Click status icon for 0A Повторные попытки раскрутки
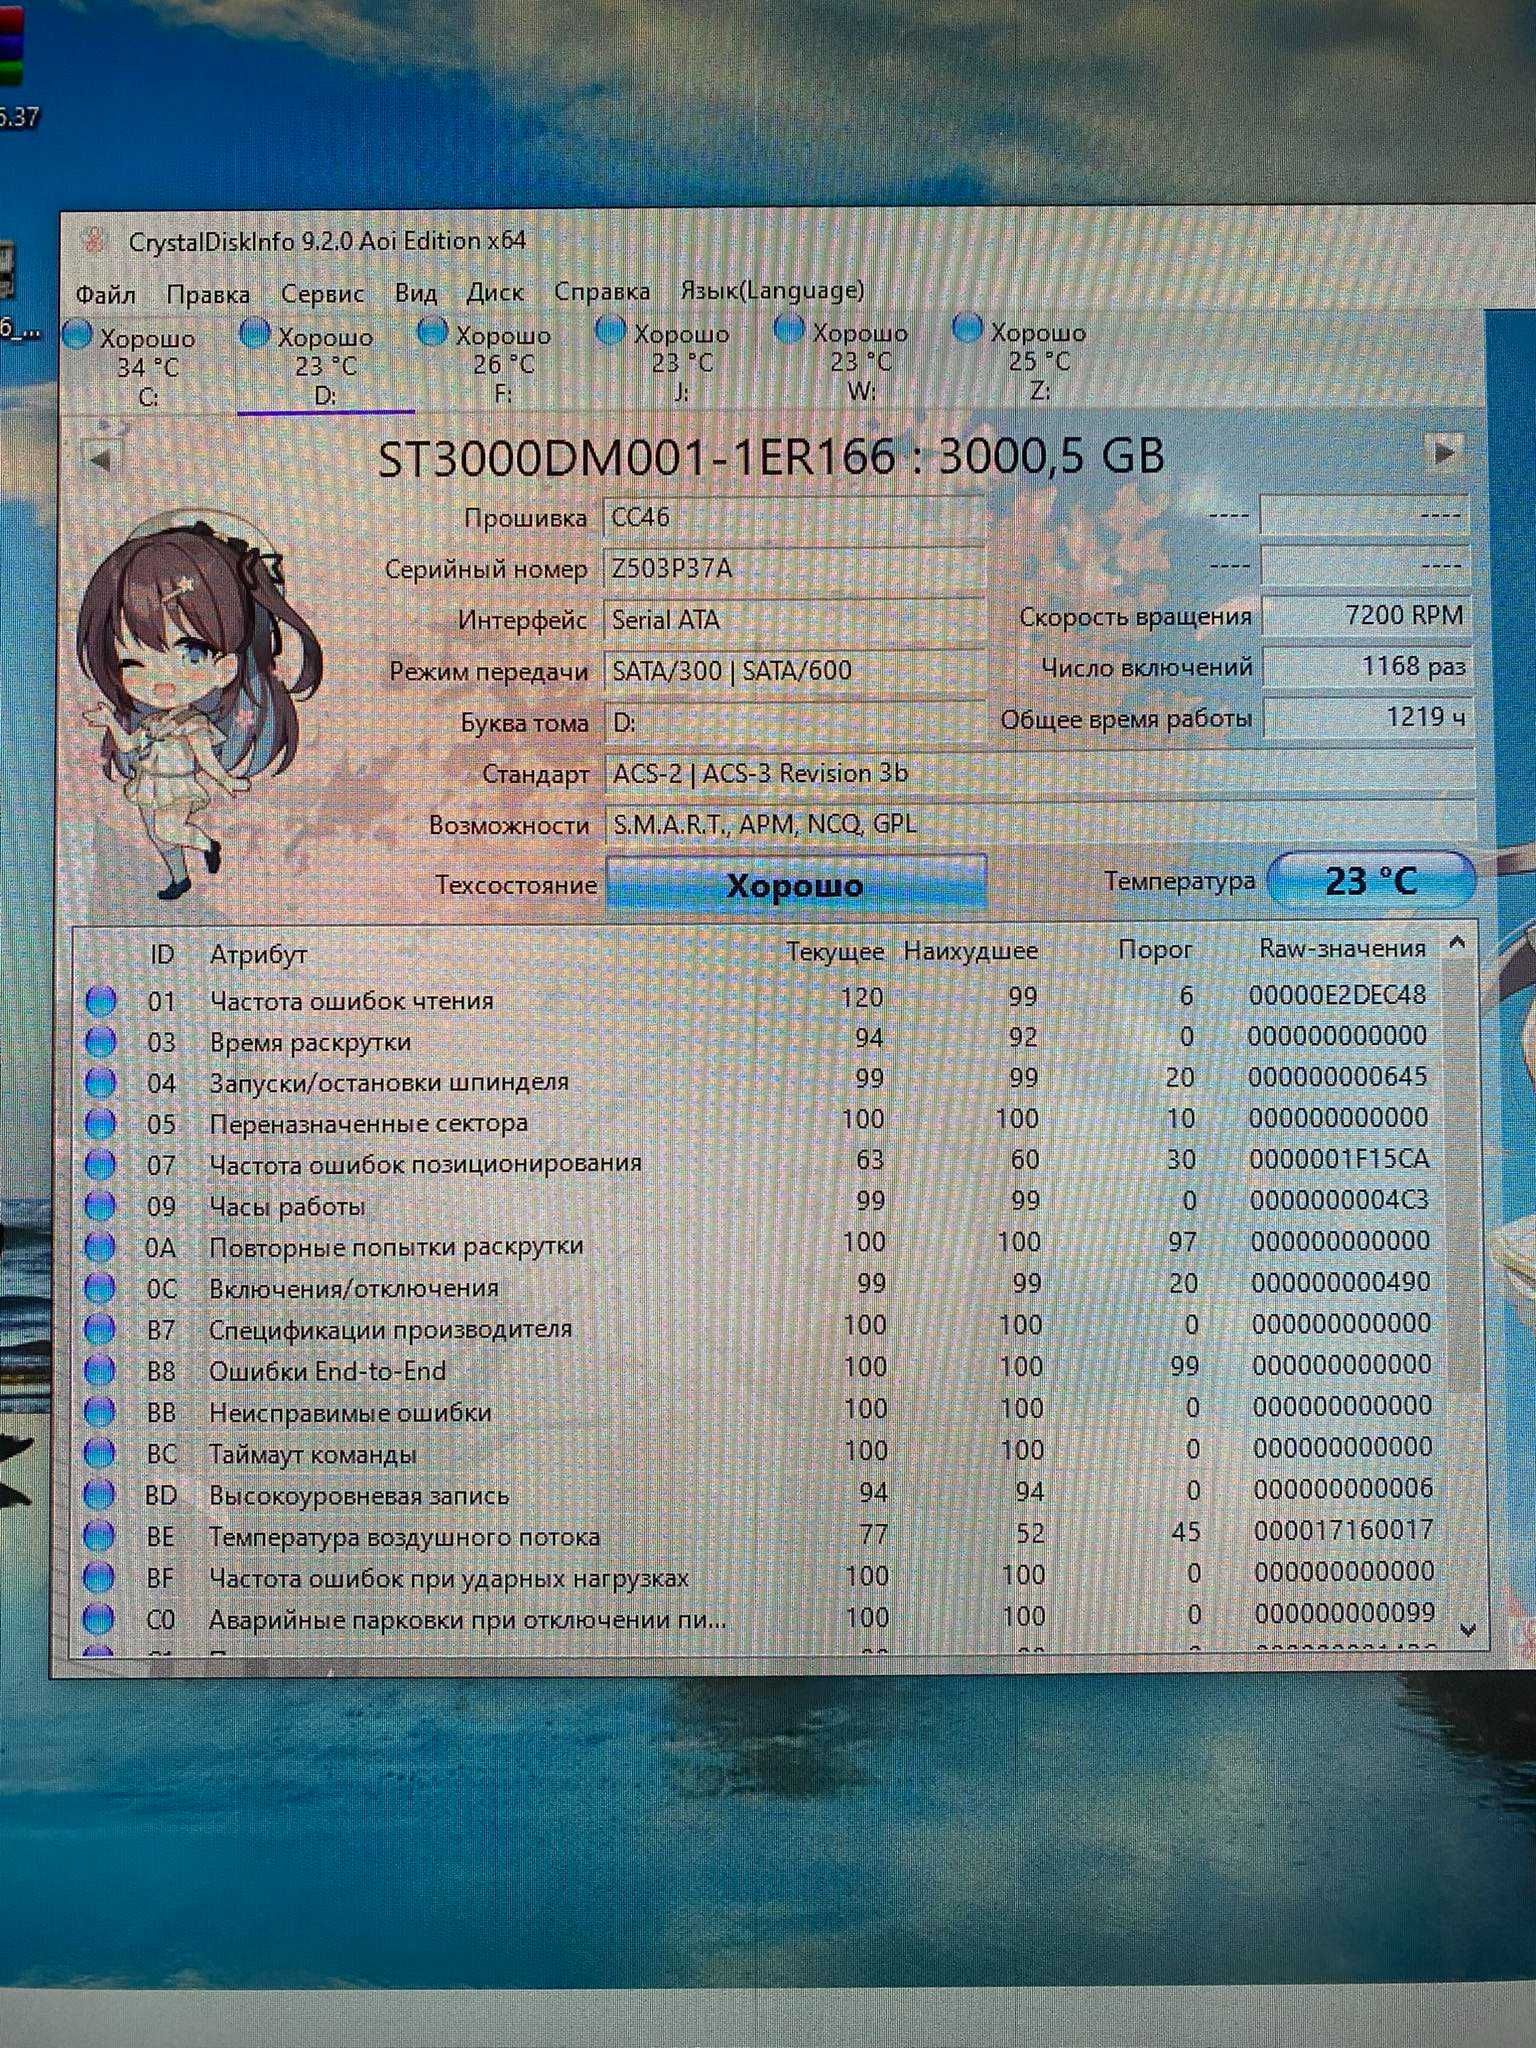The image size is (1536, 2048). 100,1247
